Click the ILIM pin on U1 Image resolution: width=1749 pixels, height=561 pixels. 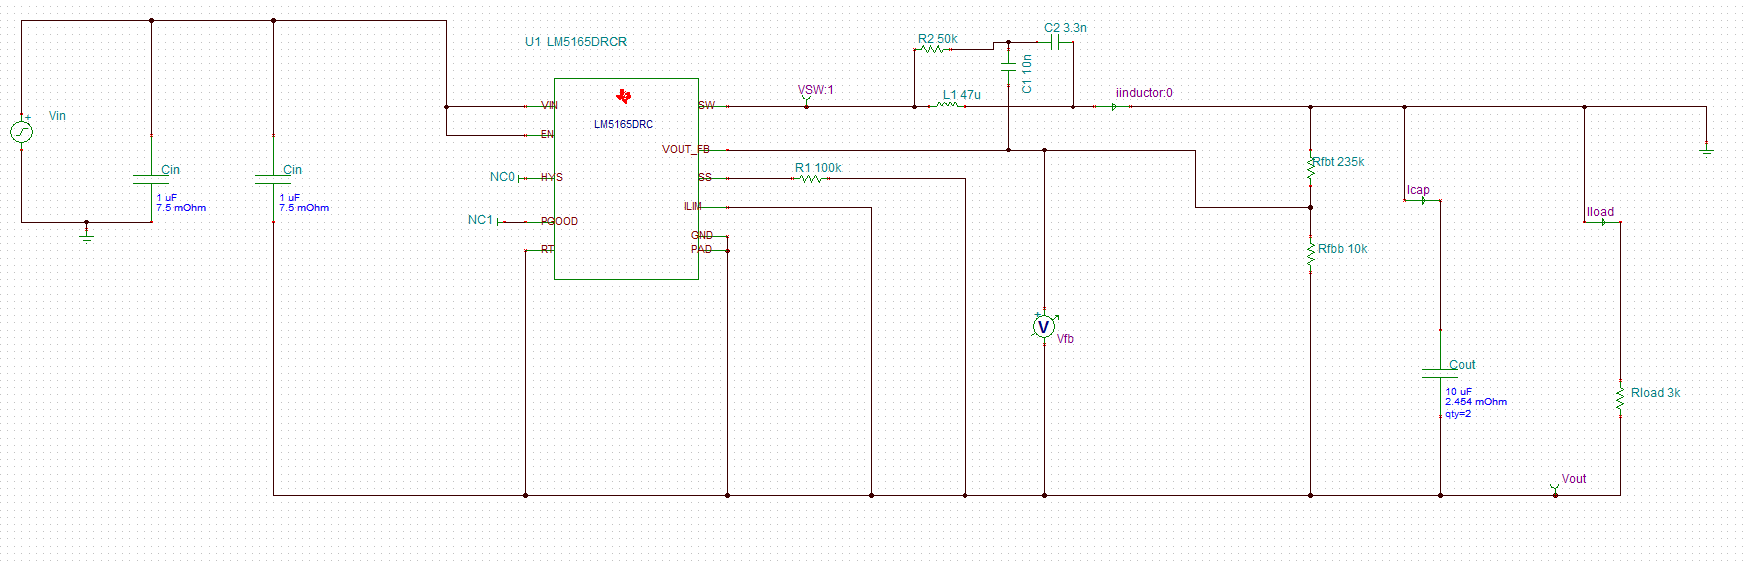pos(693,206)
